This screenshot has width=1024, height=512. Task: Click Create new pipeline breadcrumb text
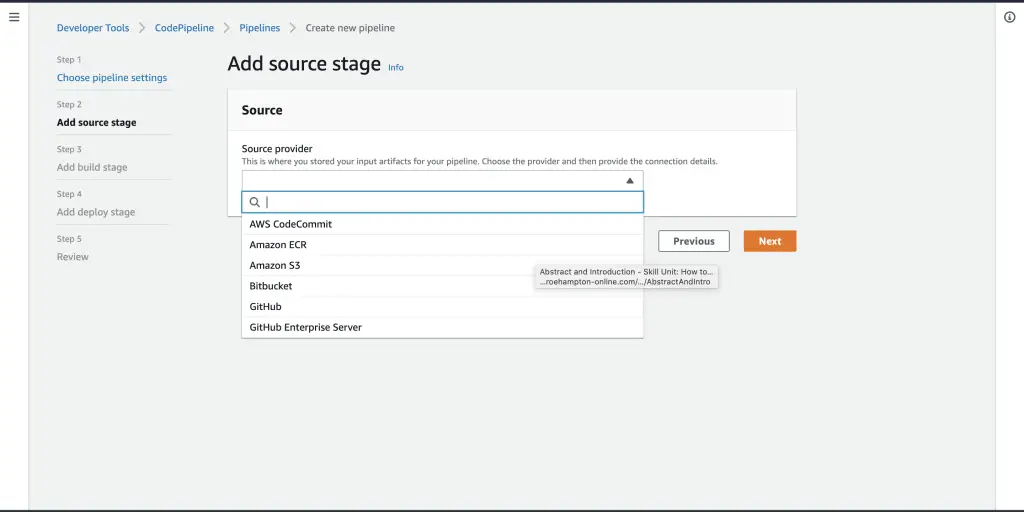click(x=350, y=28)
